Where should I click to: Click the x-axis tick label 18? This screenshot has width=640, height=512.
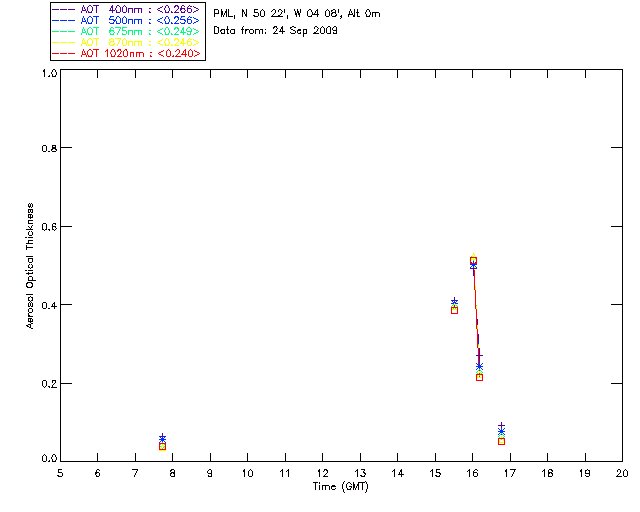tap(548, 473)
